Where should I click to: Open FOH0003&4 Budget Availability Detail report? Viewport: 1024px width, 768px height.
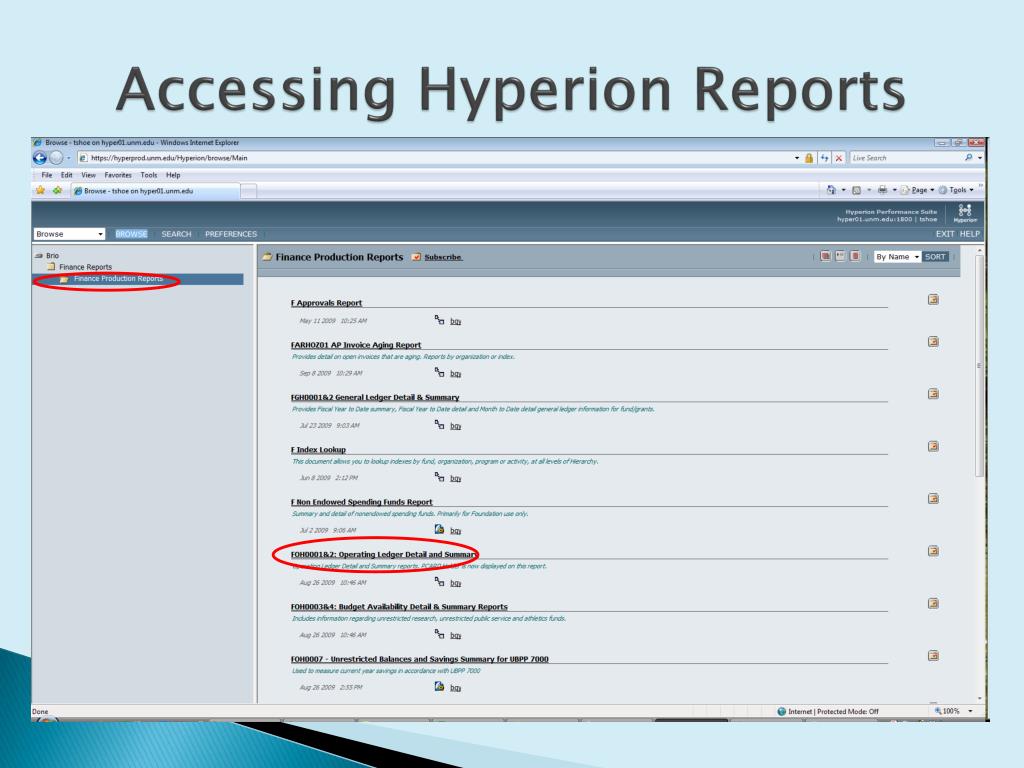pyautogui.click(x=399, y=607)
